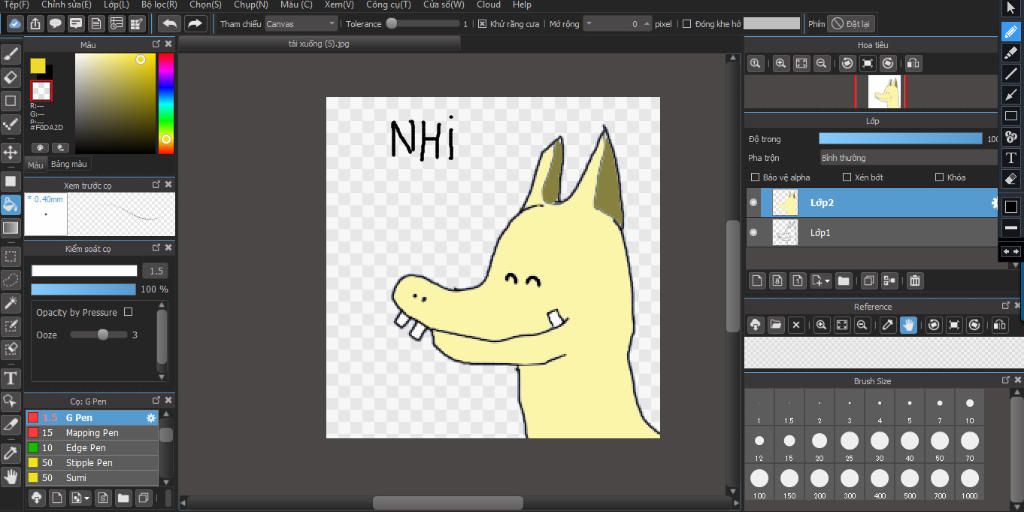Duplicate the layer in Layer panel
This screenshot has width=1024, height=512.
click(x=869, y=281)
